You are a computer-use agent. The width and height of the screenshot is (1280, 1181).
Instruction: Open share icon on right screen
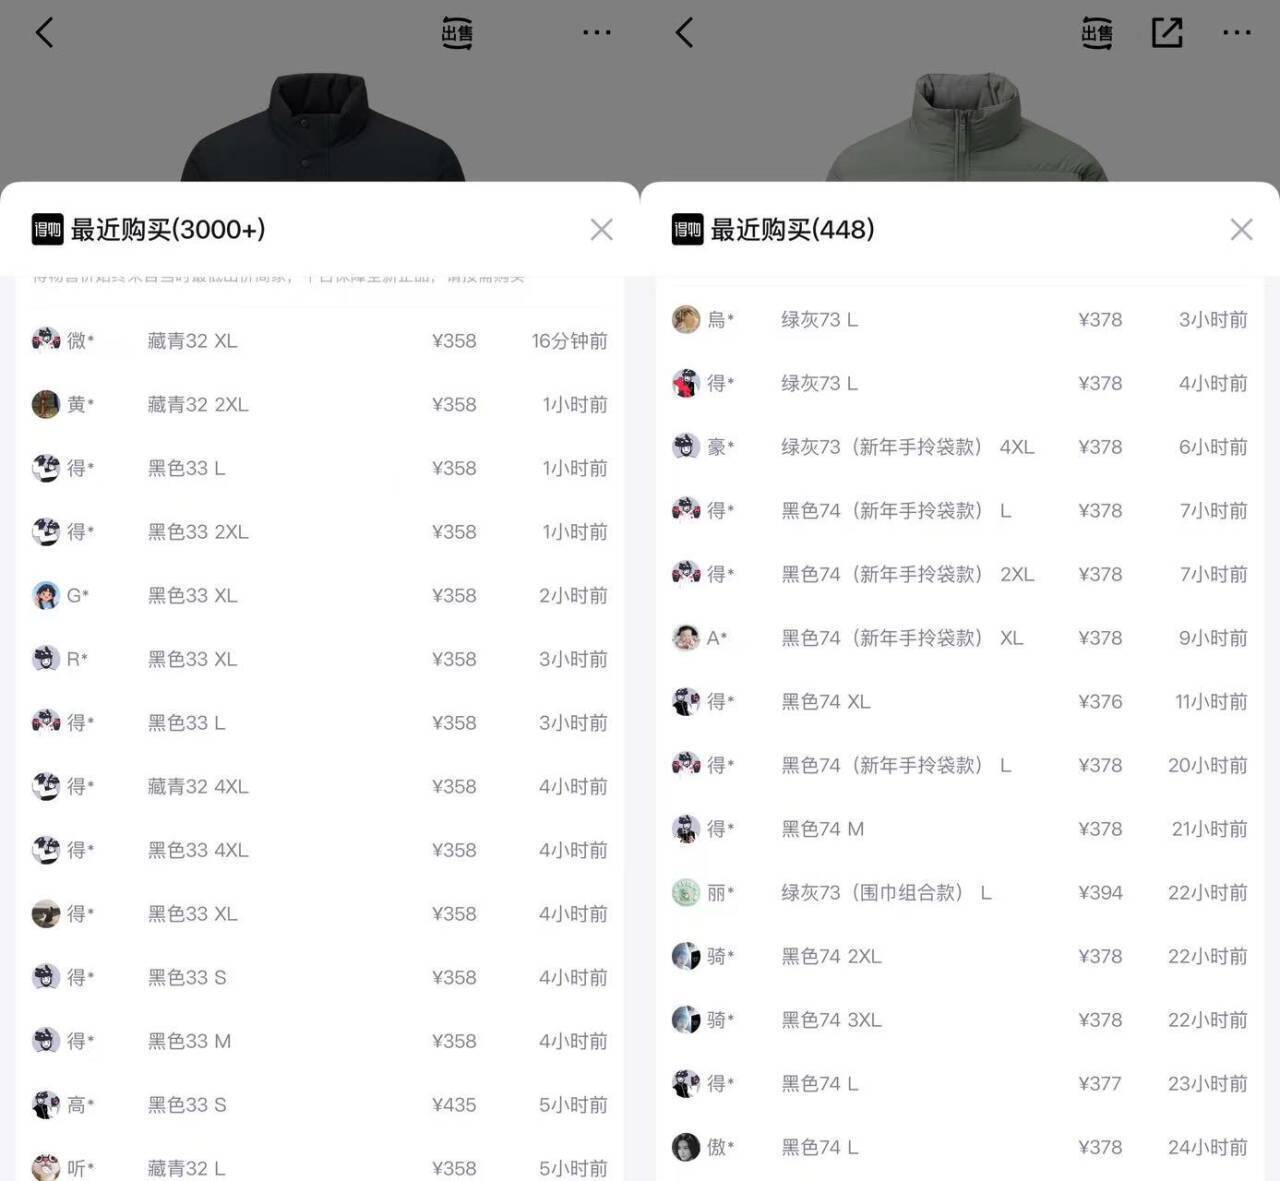click(1167, 33)
